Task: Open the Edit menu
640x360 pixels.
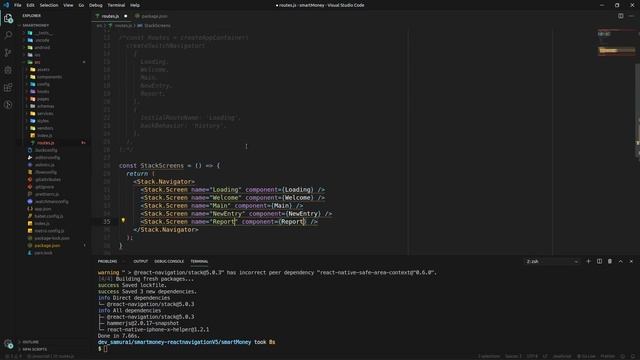Action: (31, 5)
